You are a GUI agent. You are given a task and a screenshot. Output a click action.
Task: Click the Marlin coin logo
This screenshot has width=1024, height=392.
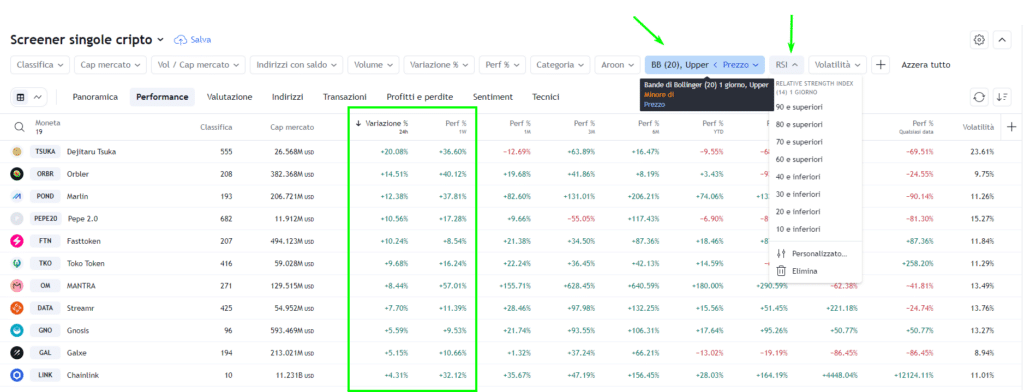point(17,196)
